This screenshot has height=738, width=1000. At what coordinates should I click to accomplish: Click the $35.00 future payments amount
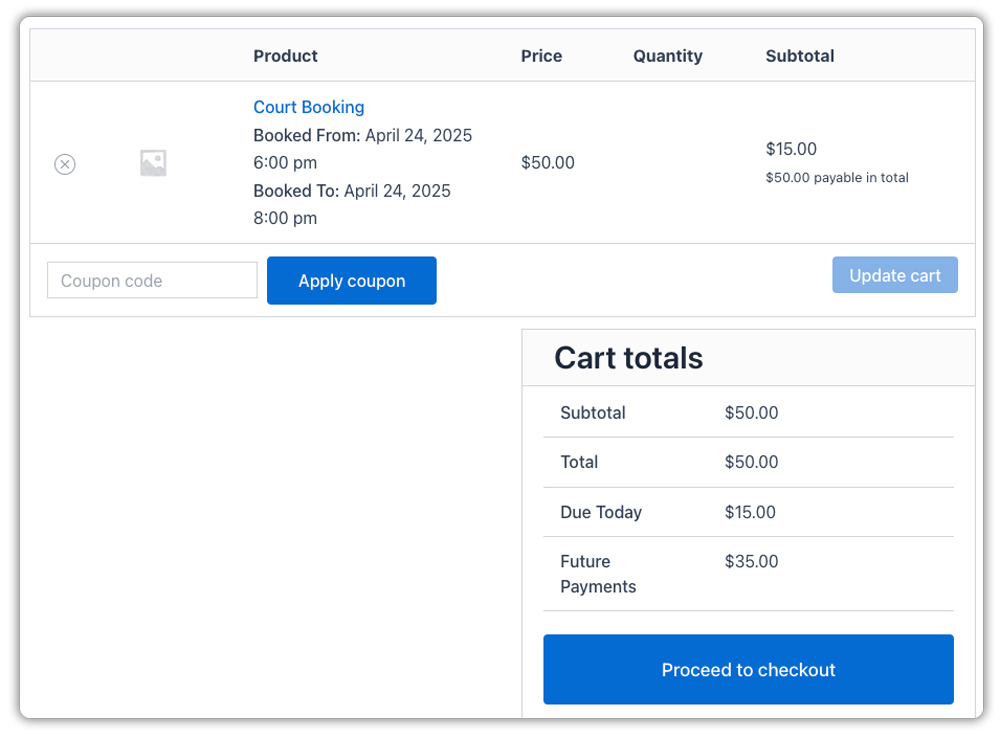click(x=751, y=562)
